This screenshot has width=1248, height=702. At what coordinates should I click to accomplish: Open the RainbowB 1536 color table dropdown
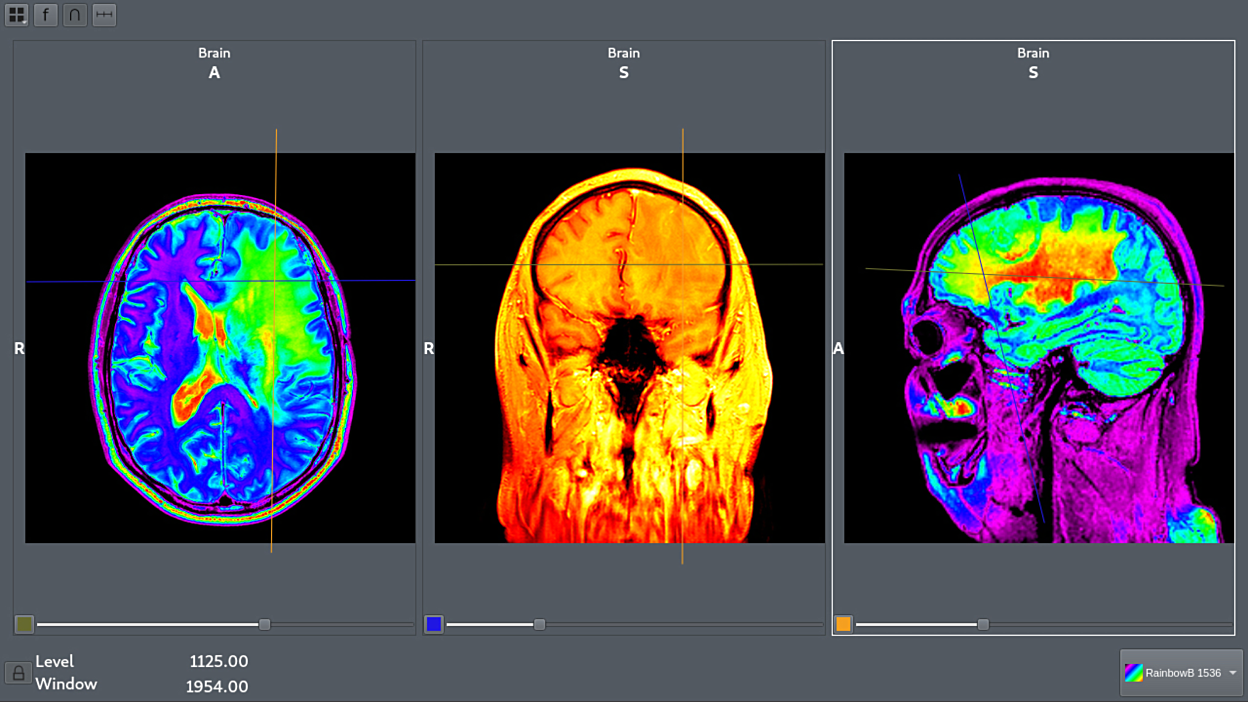[1181, 673]
